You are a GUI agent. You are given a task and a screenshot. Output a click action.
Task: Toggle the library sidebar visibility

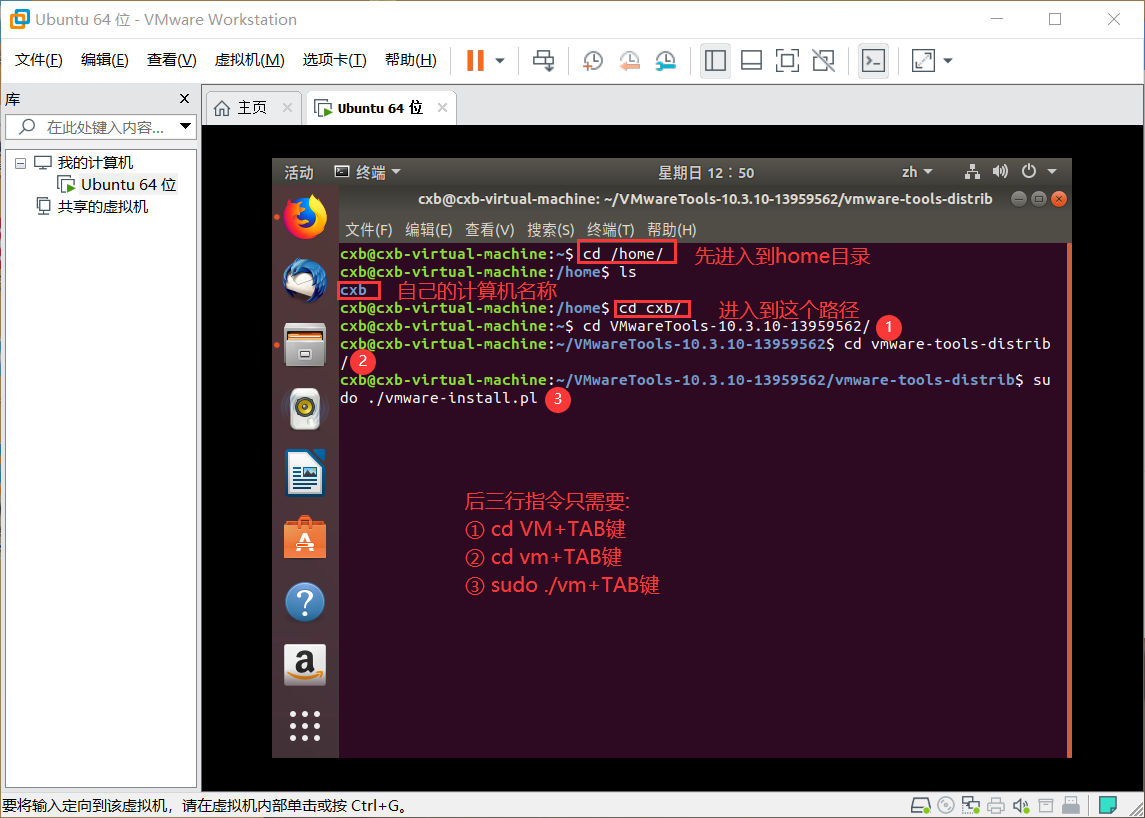tap(715, 61)
